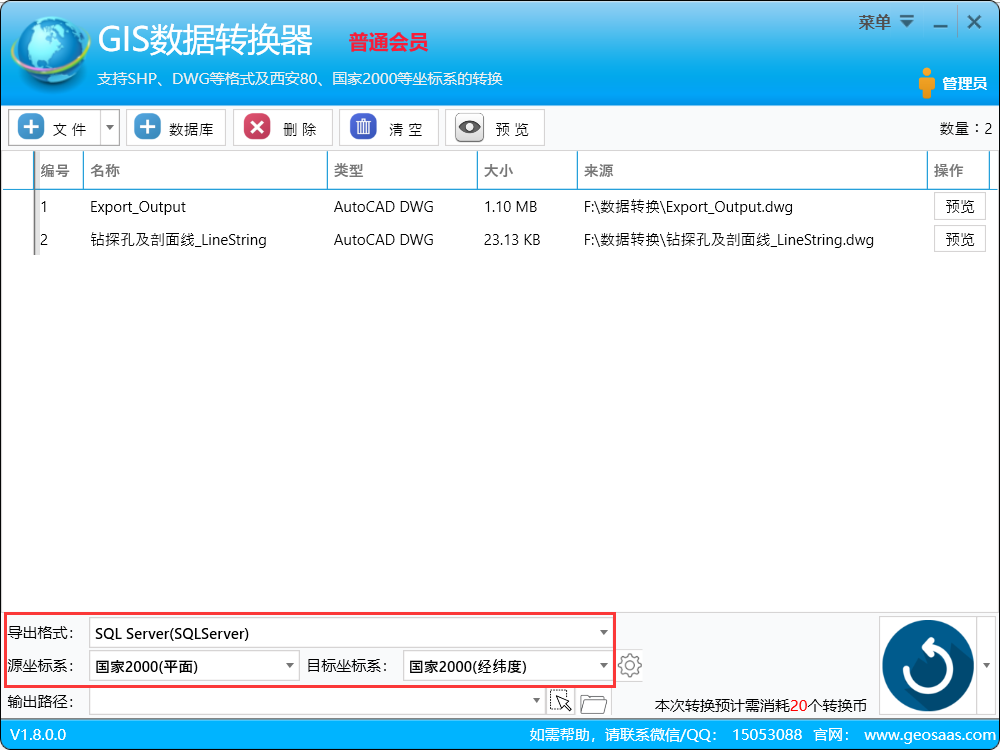Click the add file plus icon
Screen dimensions: 1000x750
pyautogui.click(x=31, y=127)
